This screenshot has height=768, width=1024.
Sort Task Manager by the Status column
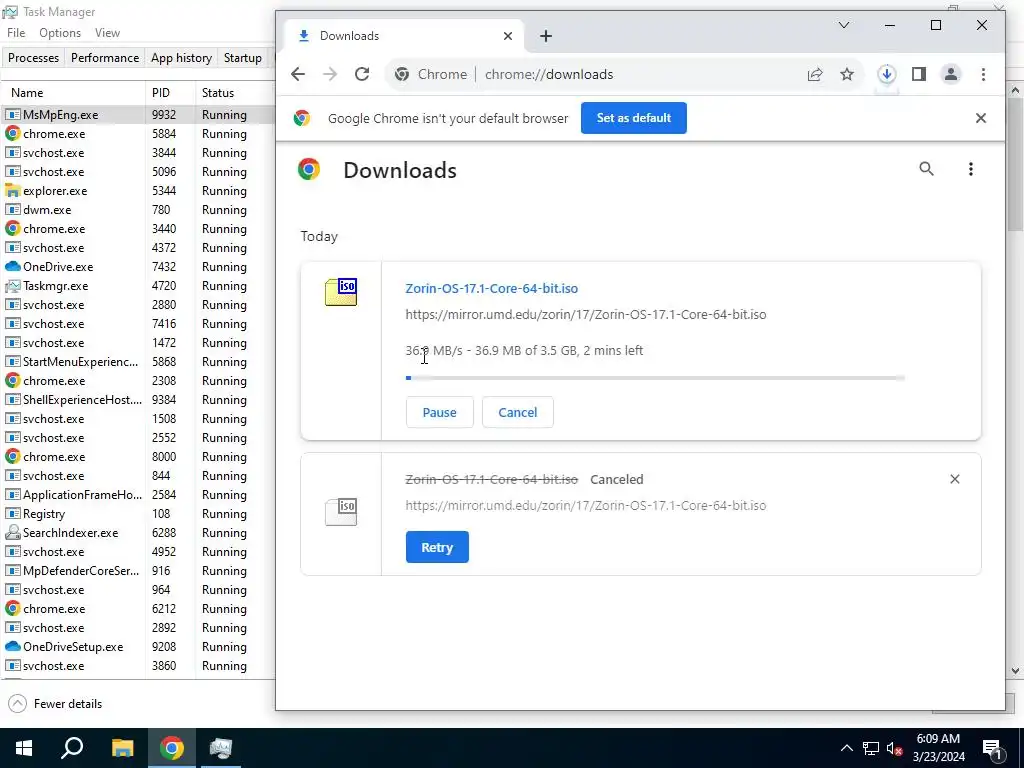click(235, 93)
